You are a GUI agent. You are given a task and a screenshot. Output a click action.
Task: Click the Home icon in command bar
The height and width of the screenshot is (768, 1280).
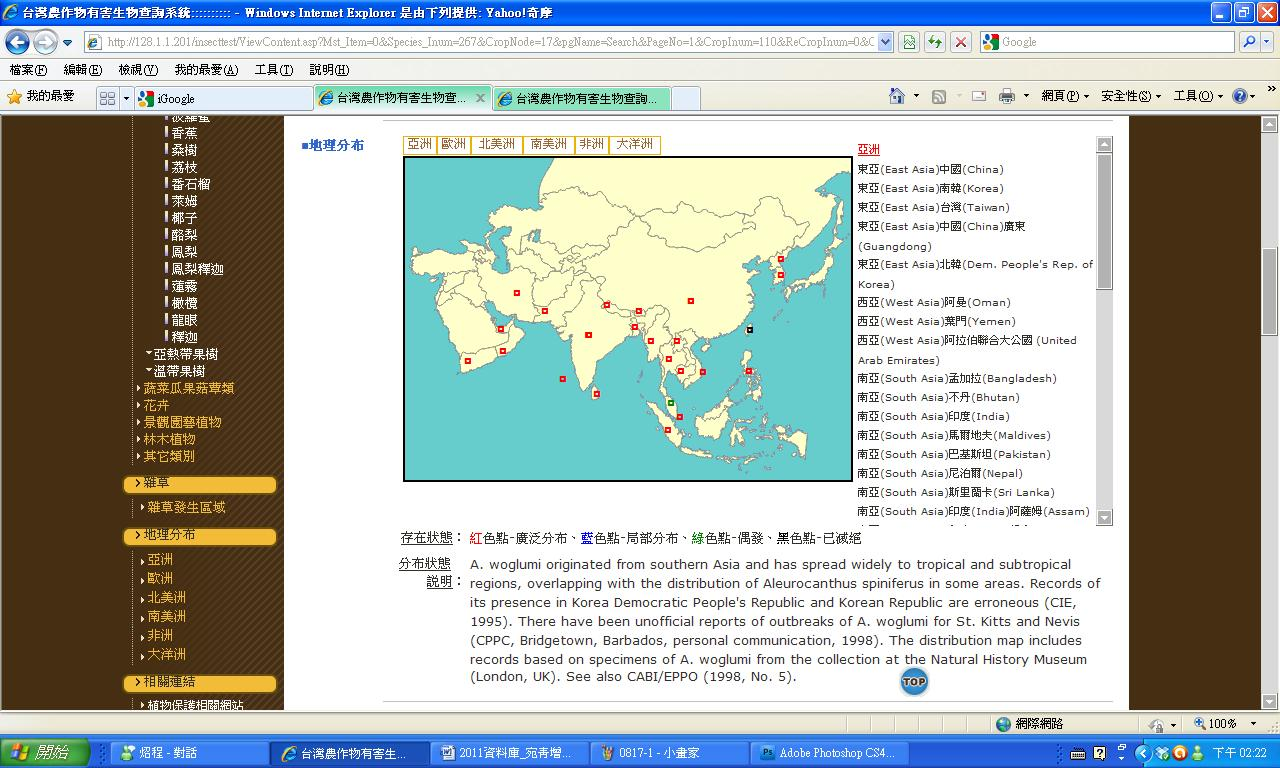click(x=898, y=96)
